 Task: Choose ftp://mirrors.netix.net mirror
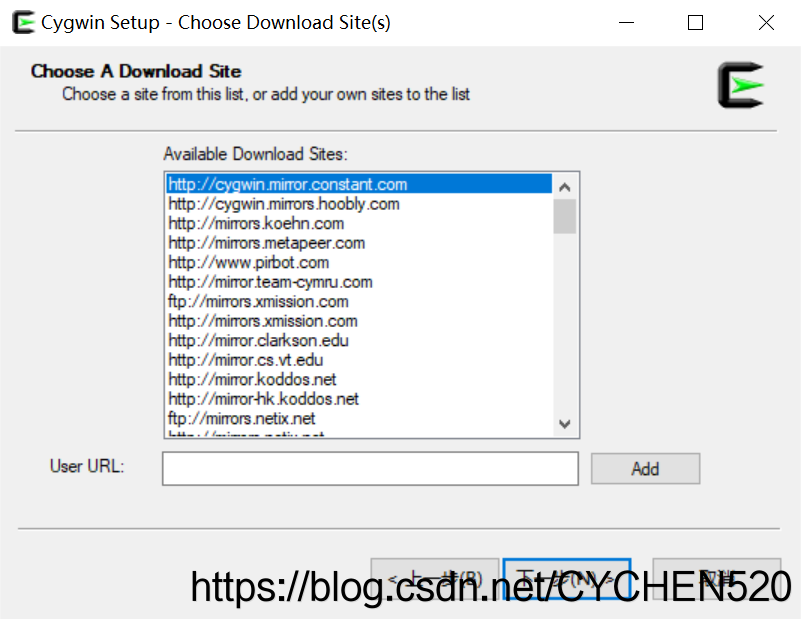click(359, 418)
